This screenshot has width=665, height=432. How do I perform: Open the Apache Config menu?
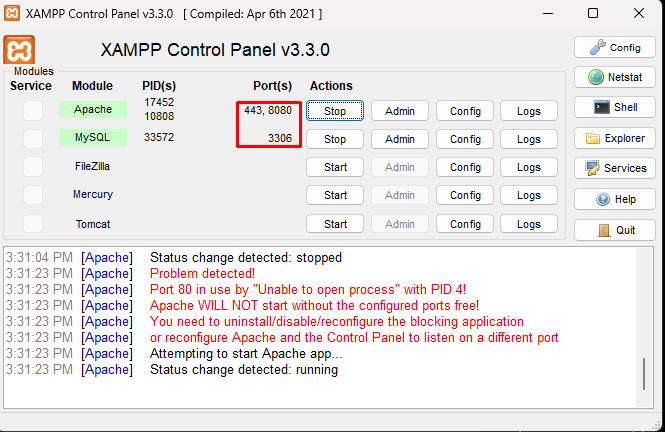click(465, 111)
